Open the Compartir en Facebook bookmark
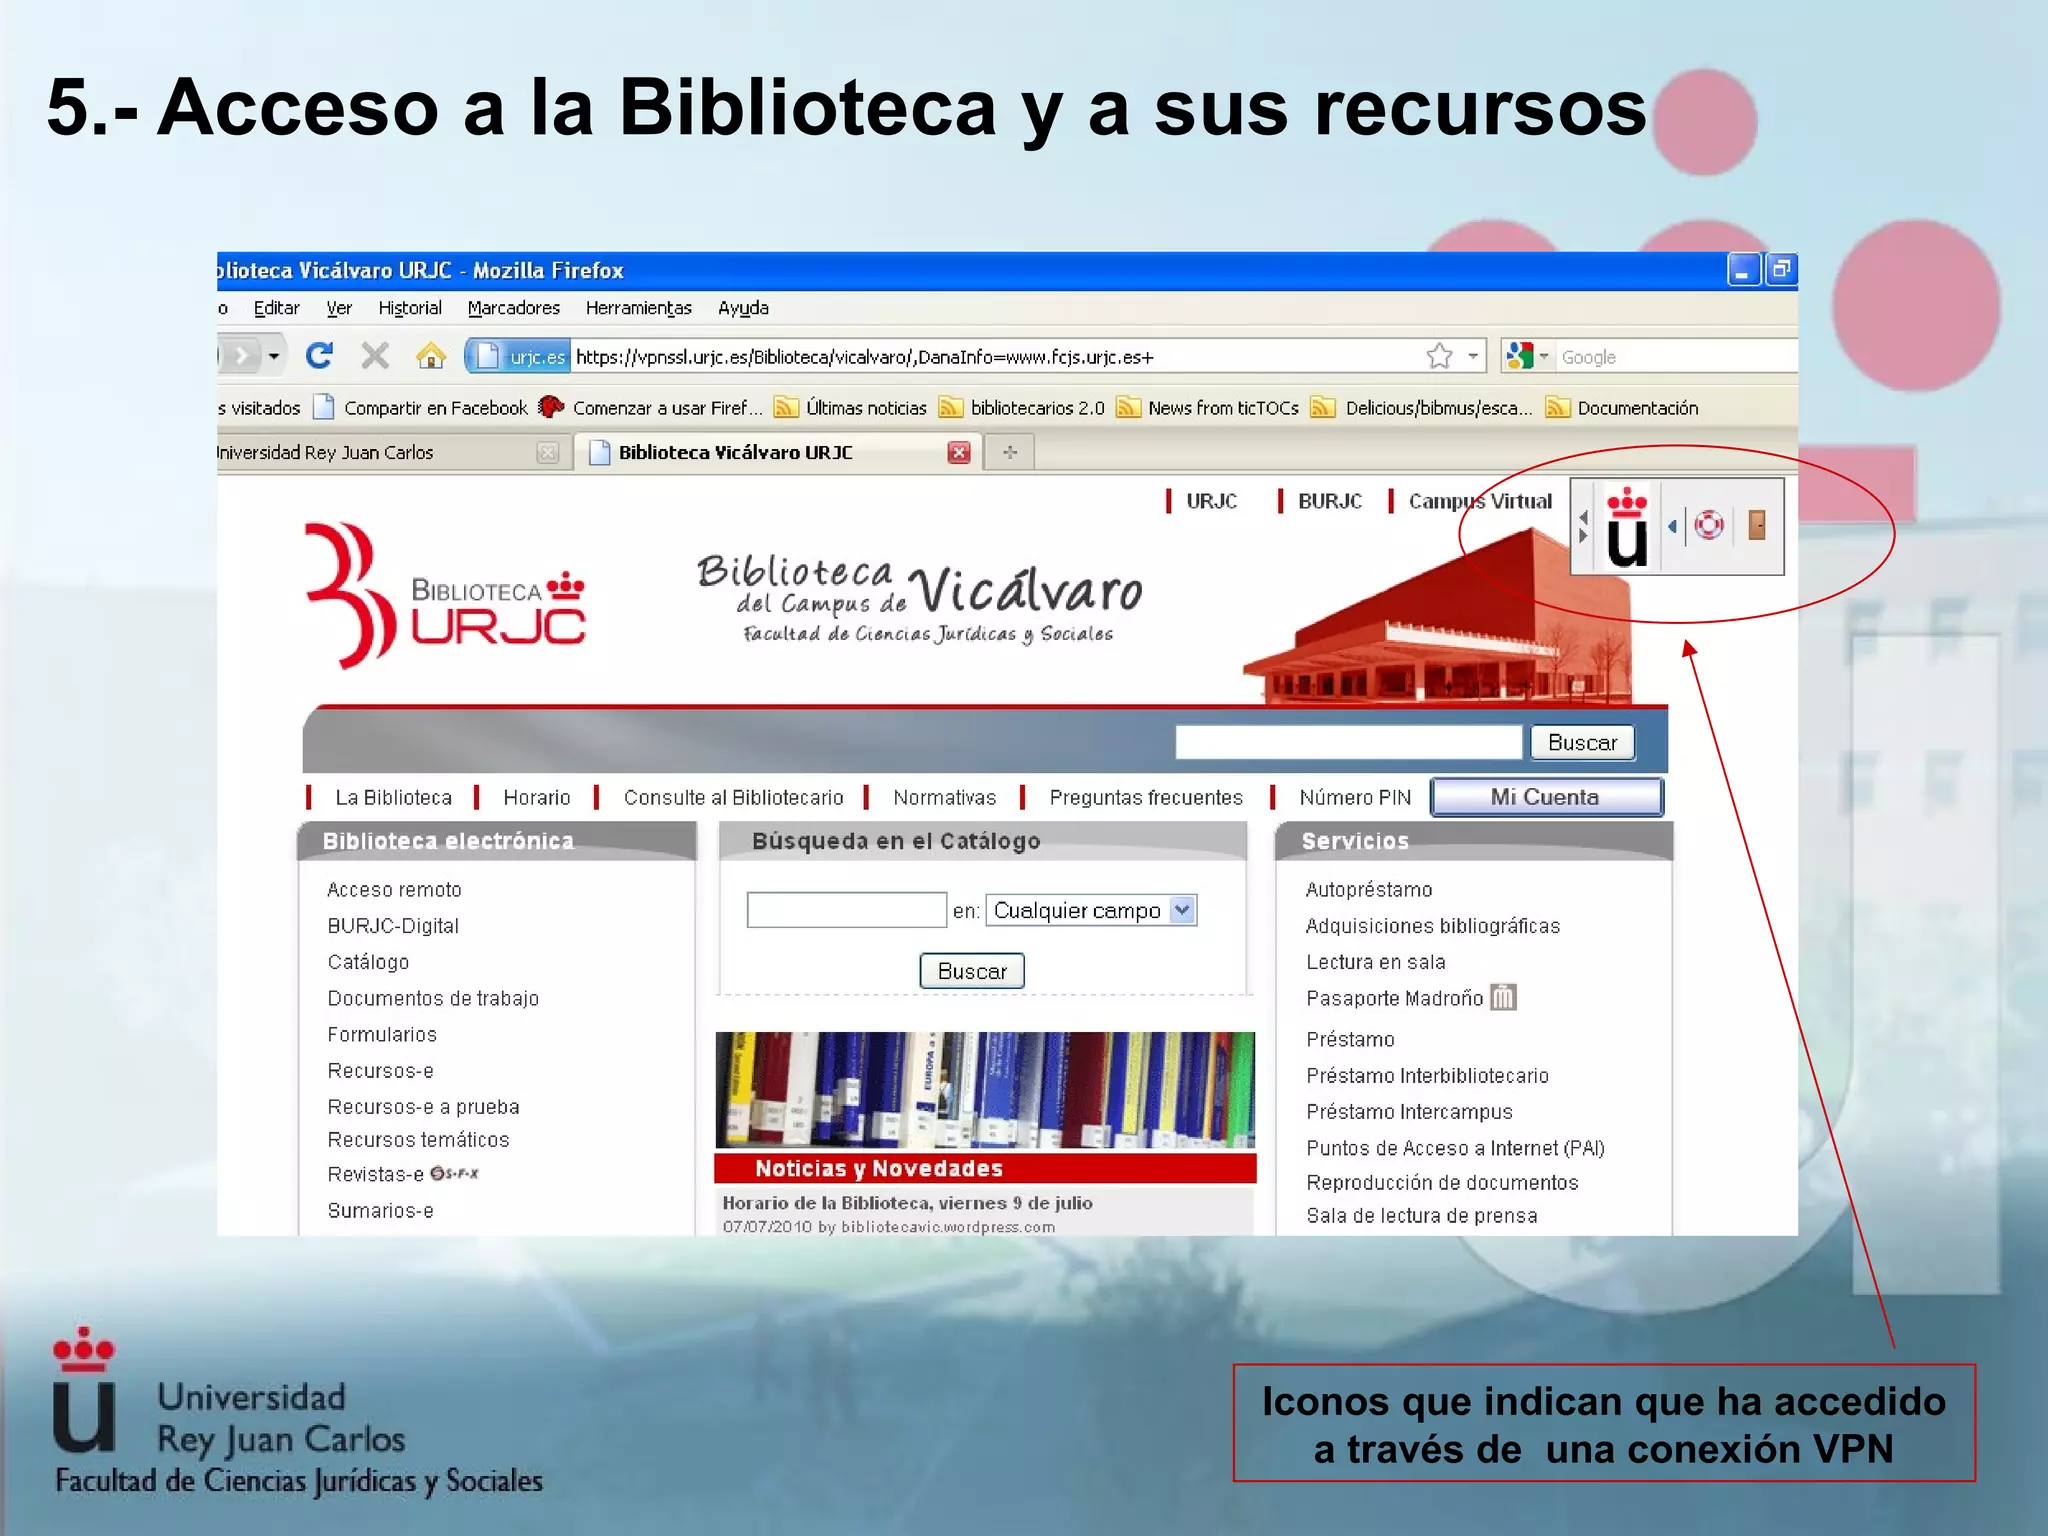 421,408
